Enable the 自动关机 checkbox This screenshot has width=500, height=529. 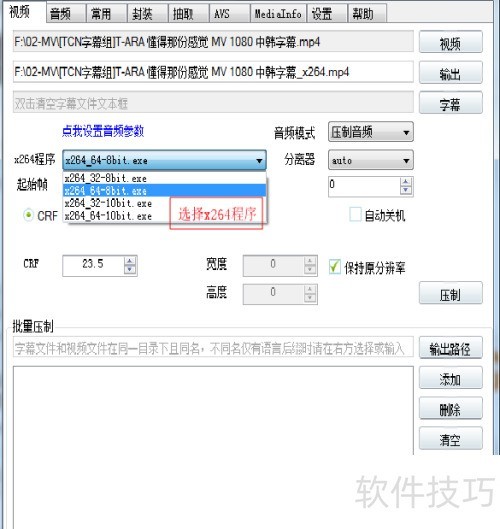click(355, 215)
